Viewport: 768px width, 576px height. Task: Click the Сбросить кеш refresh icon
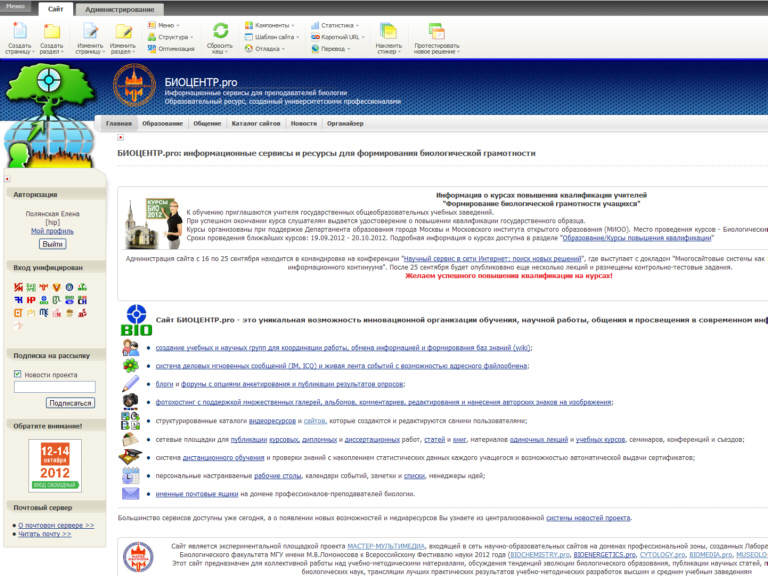(220, 31)
